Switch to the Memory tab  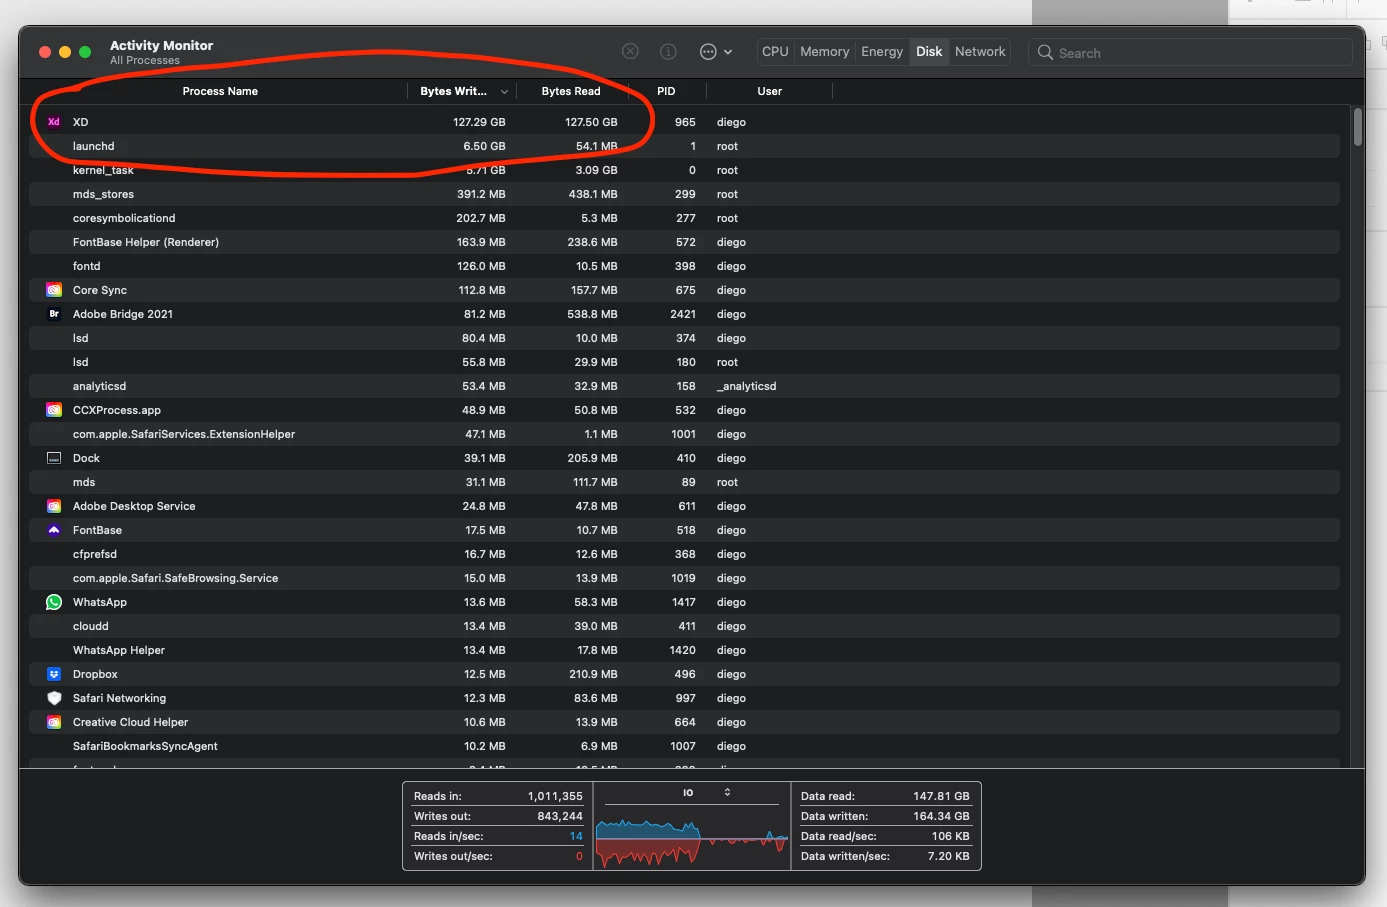tap(824, 51)
